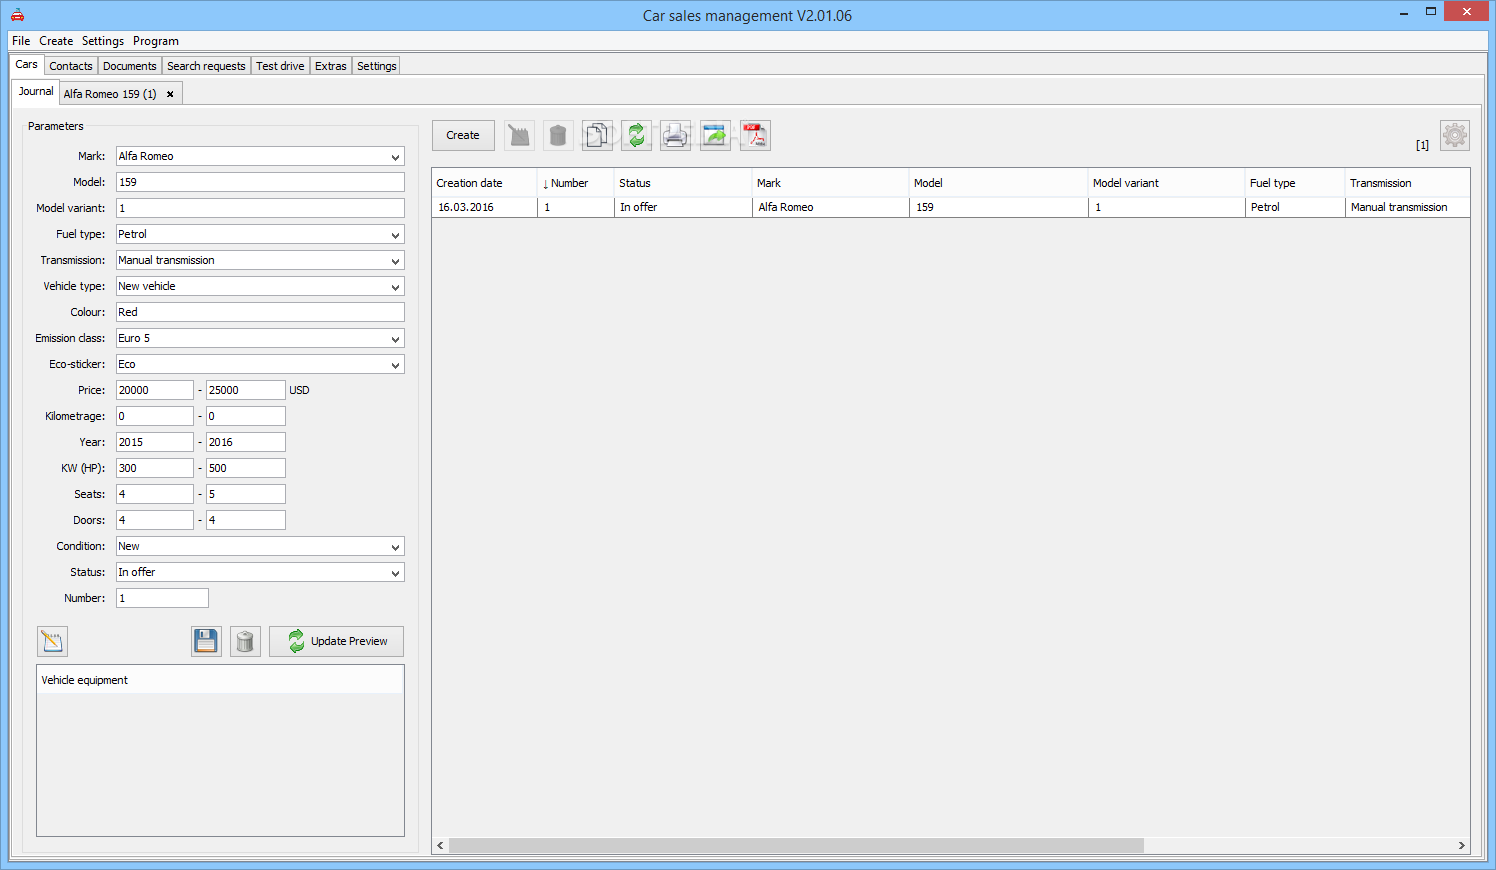The image size is (1496, 870).
Task: Open the Fuel type dropdown
Action: tap(396, 235)
